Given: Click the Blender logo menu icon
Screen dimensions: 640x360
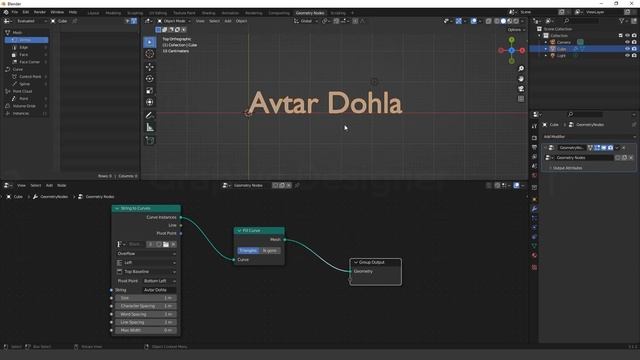Looking at the screenshot, I should 6,12.
